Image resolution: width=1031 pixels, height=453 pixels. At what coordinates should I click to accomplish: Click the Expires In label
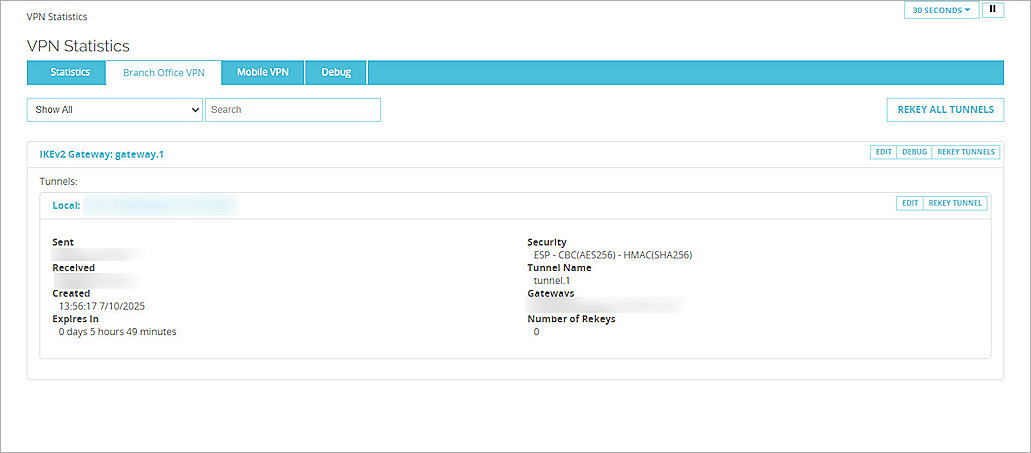pyautogui.click(x=76, y=319)
